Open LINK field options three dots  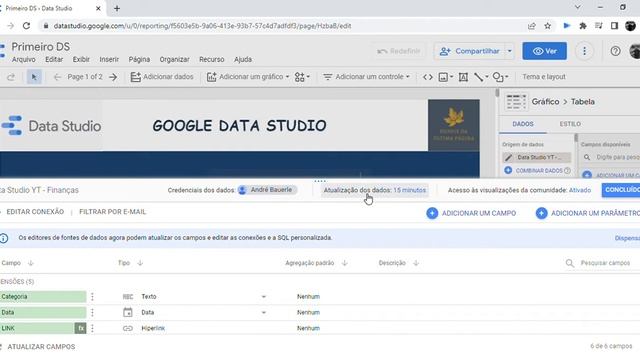point(92,328)
